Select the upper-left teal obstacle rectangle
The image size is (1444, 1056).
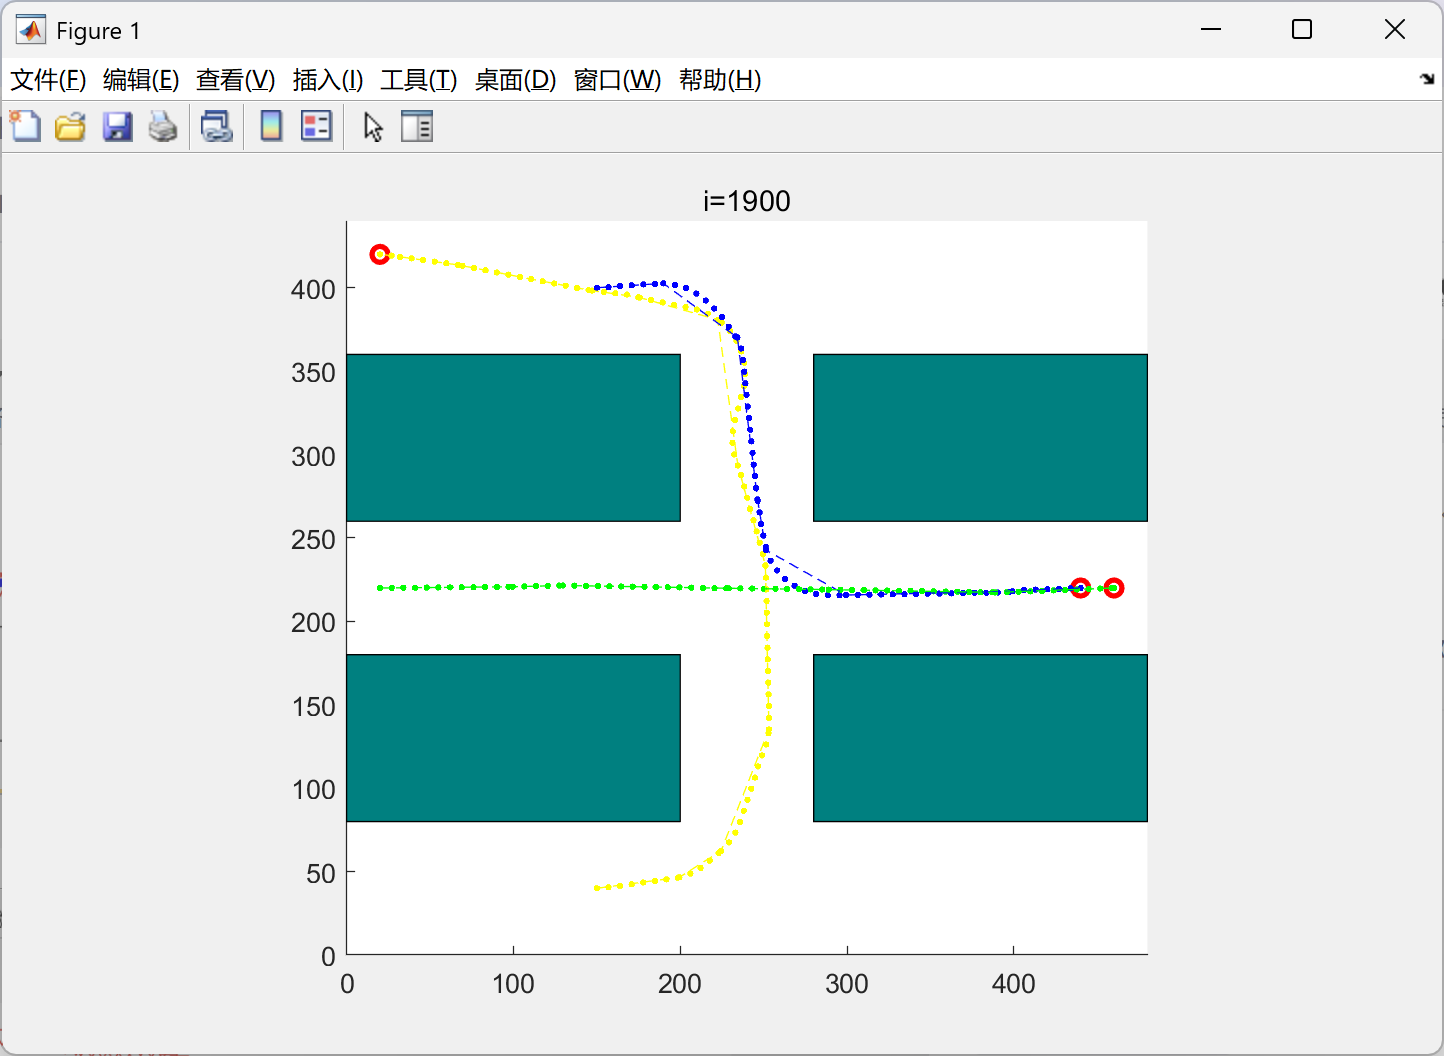point(513,438)
